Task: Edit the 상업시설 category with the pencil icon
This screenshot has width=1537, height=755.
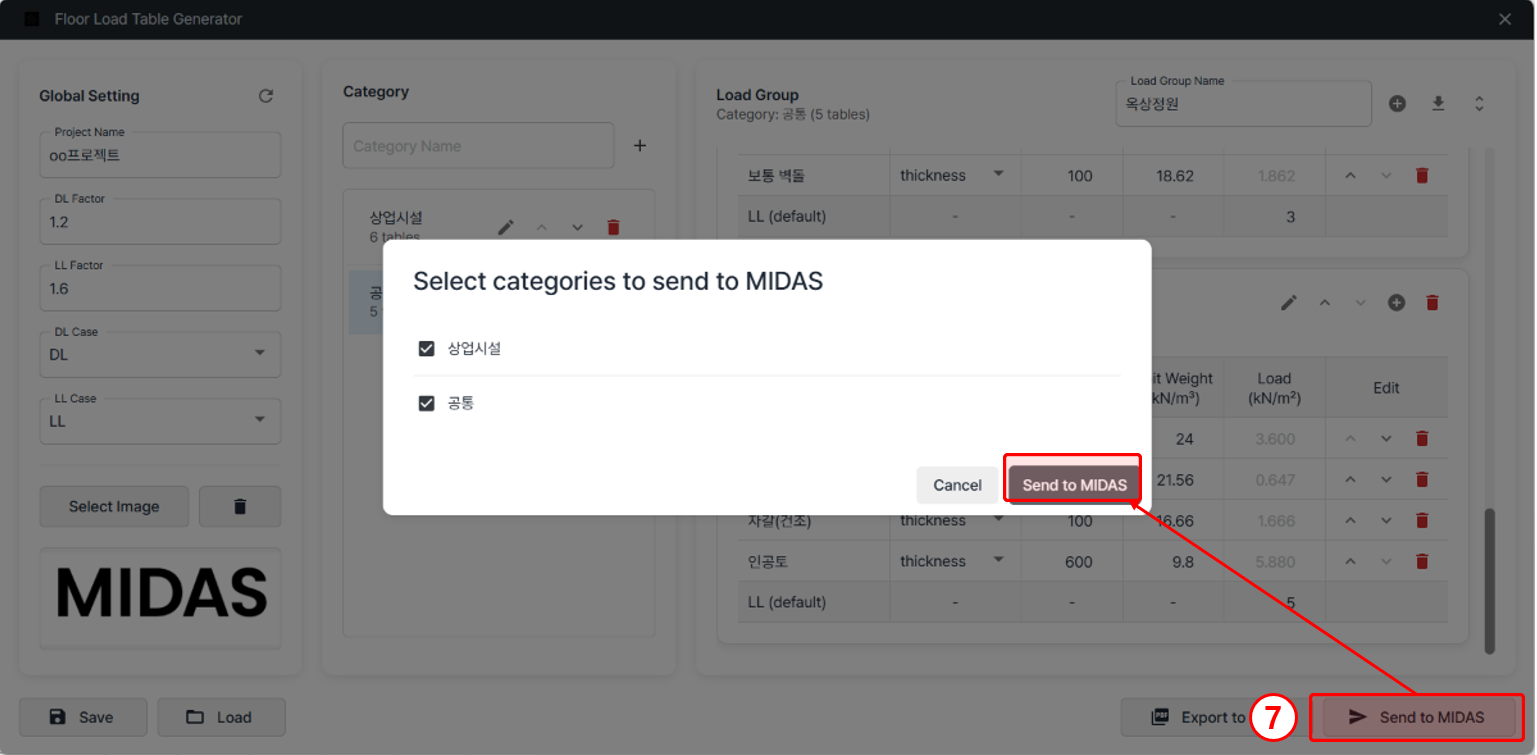Action: 506,227
